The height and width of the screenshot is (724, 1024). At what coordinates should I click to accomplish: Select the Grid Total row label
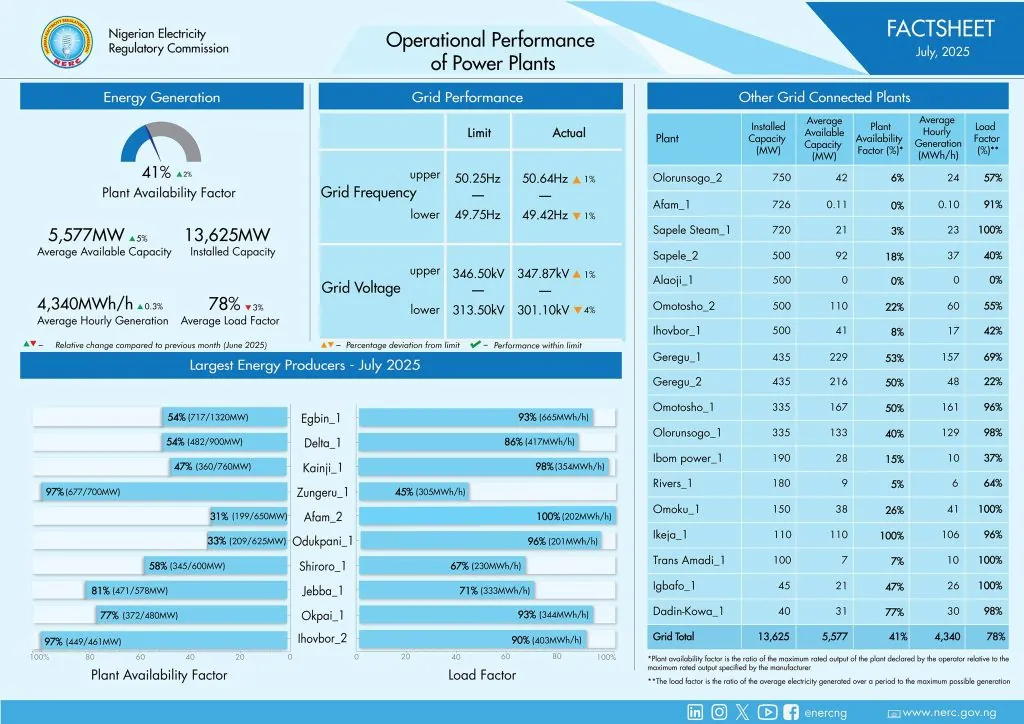[x=677, y=636]
